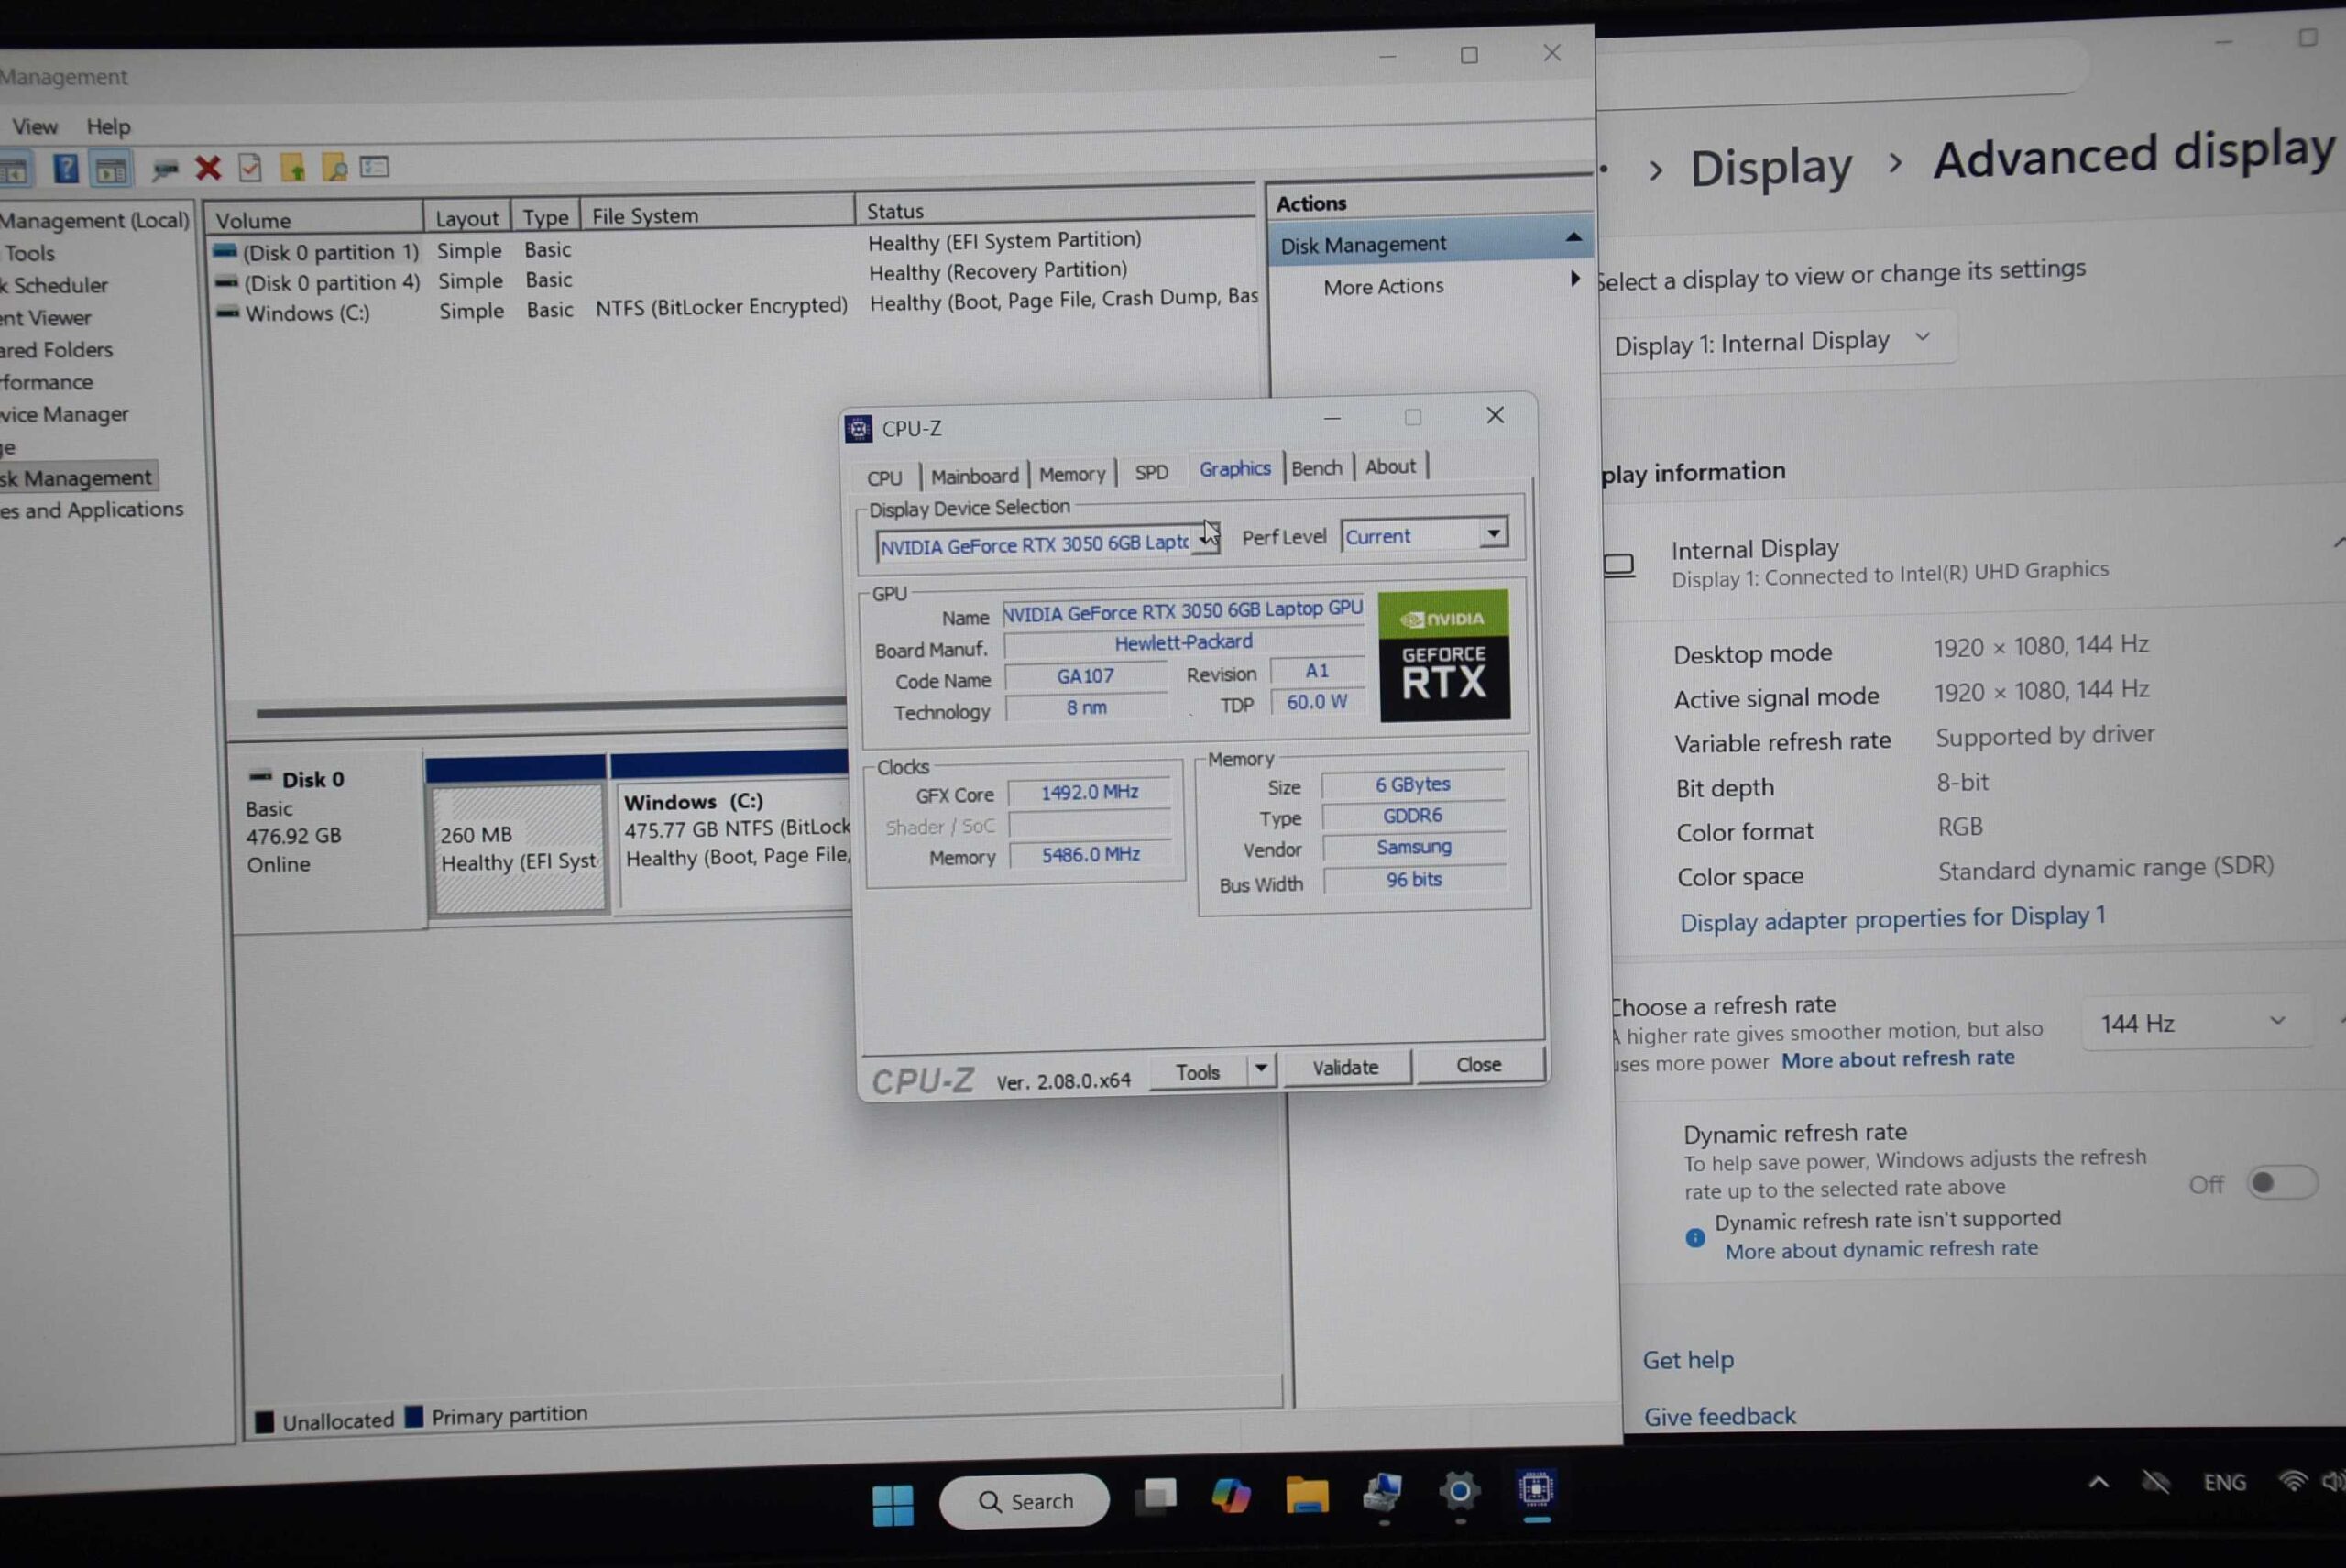Click the folder with magnifier icon
This screenshot has height=1568, width=2346.
[334, 168]
